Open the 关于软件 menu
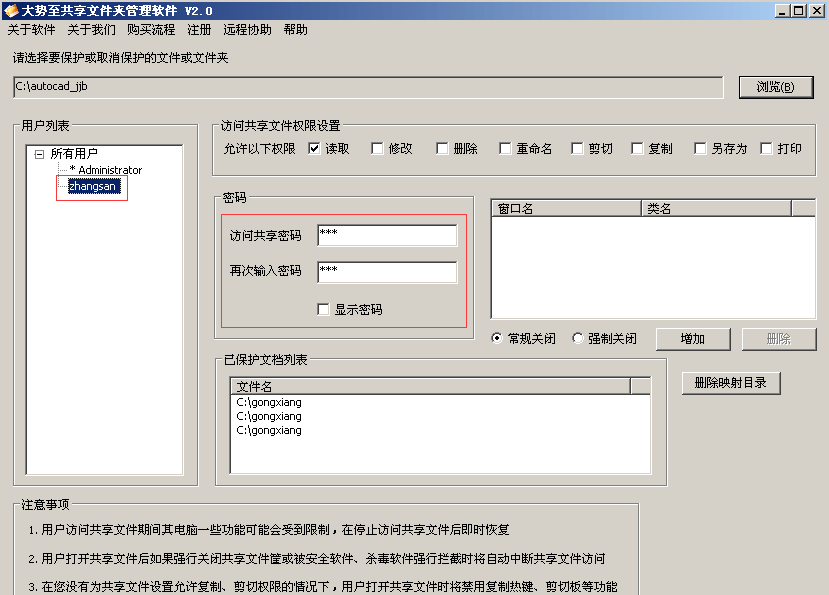The width and height of the screenshot is (829, 595). pyautogui.click(x=31, y=30)
